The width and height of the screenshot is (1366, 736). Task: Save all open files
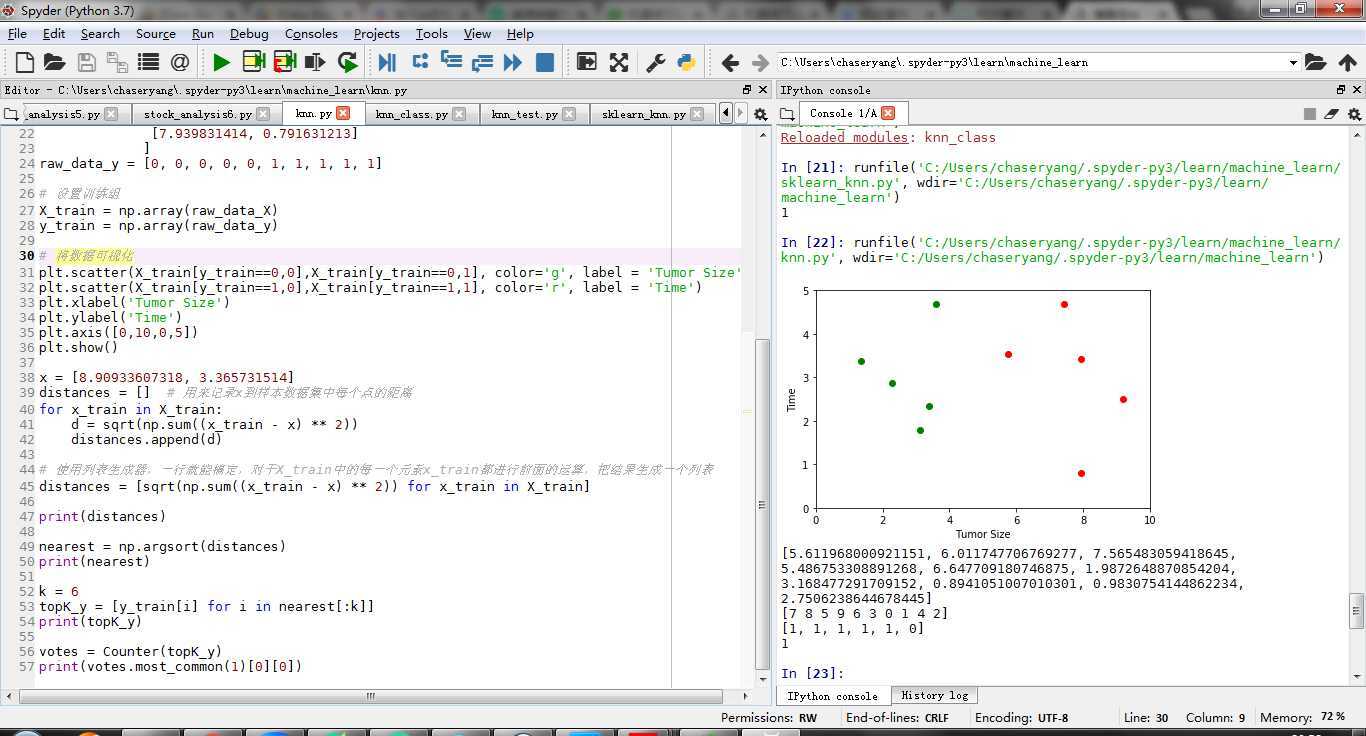coord(117,62)
